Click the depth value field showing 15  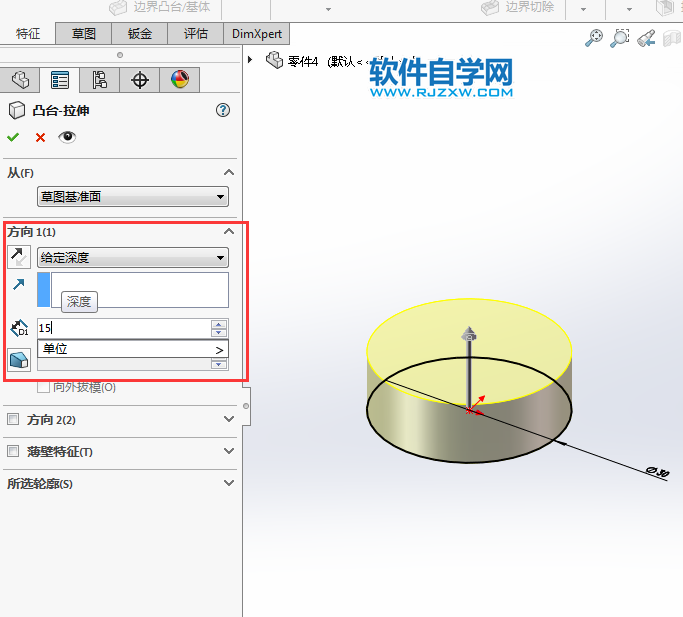click(124, 328)
